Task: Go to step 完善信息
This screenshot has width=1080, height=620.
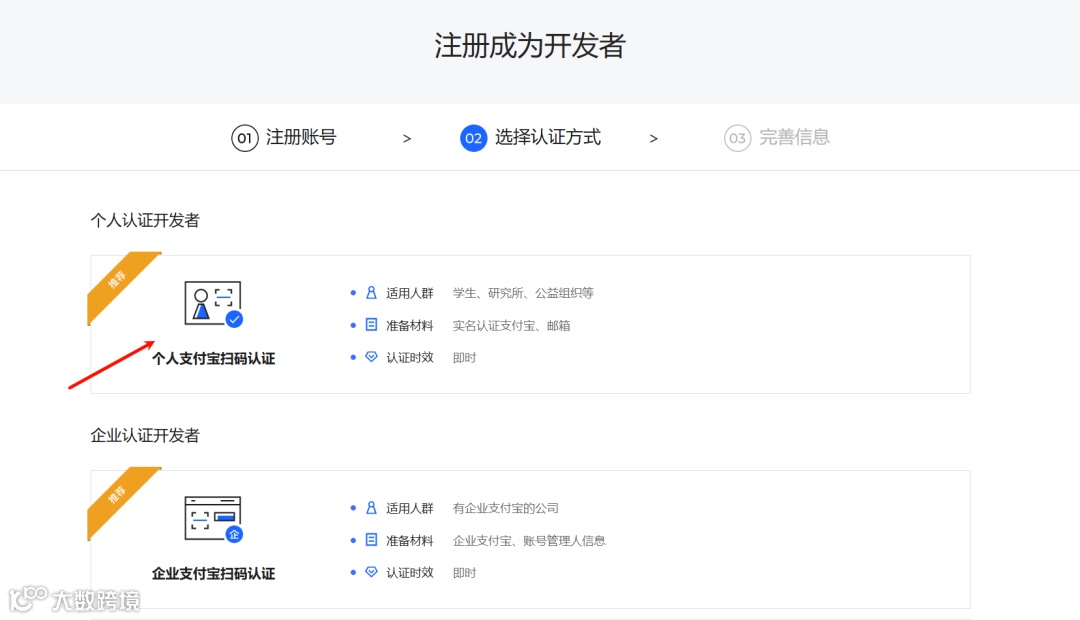Action: click(794, 137)
